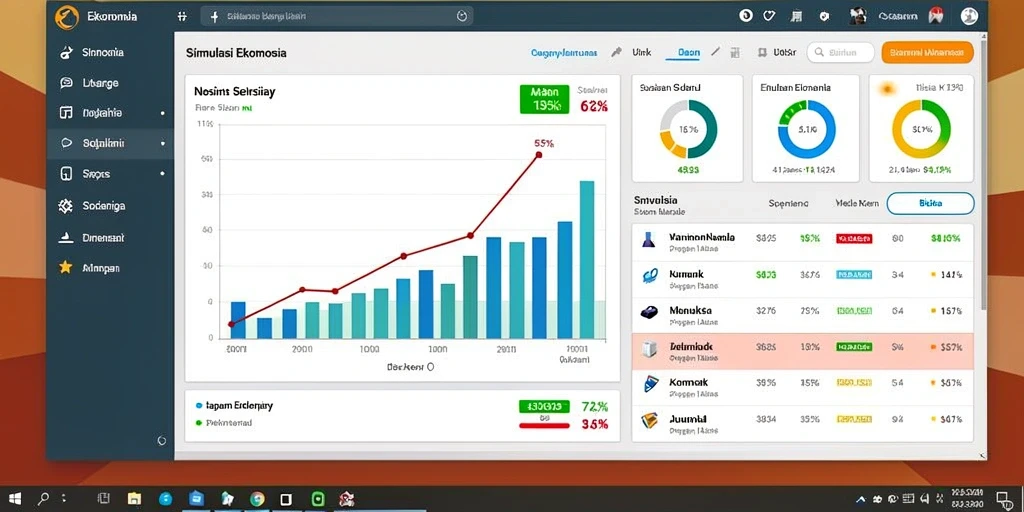
Task: Click the pin icon in the toolbar
Action: point(616,52)
